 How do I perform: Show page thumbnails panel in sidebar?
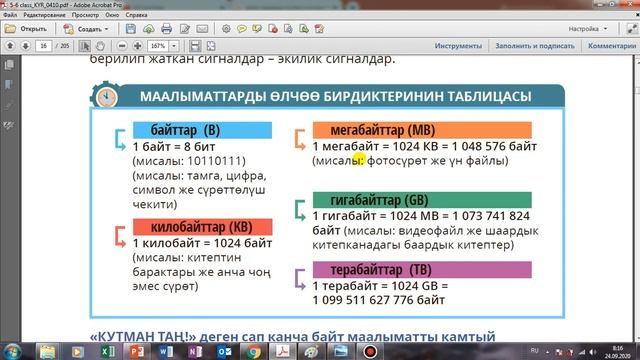[9, 65]
